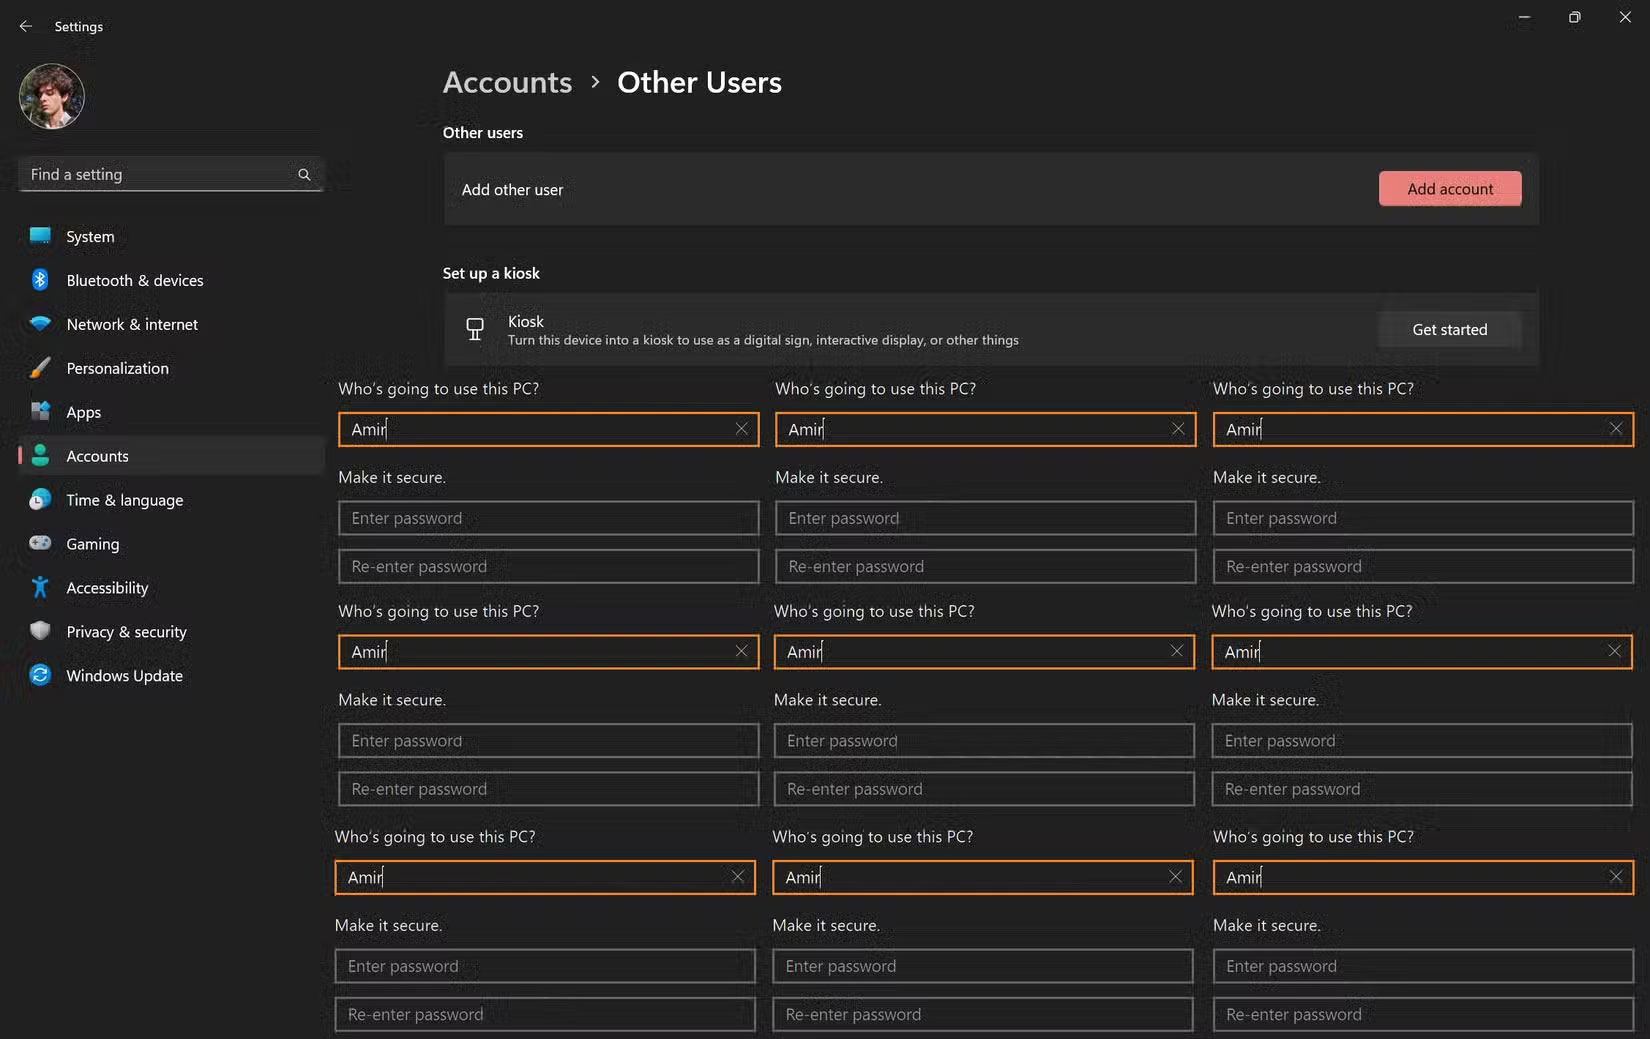Click Get started for Kiosk

1449,329
